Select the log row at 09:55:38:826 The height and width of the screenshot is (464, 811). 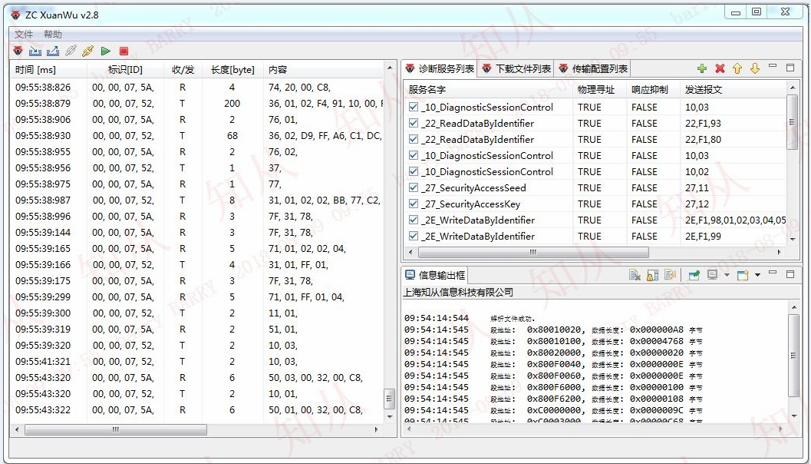[198, 87]
